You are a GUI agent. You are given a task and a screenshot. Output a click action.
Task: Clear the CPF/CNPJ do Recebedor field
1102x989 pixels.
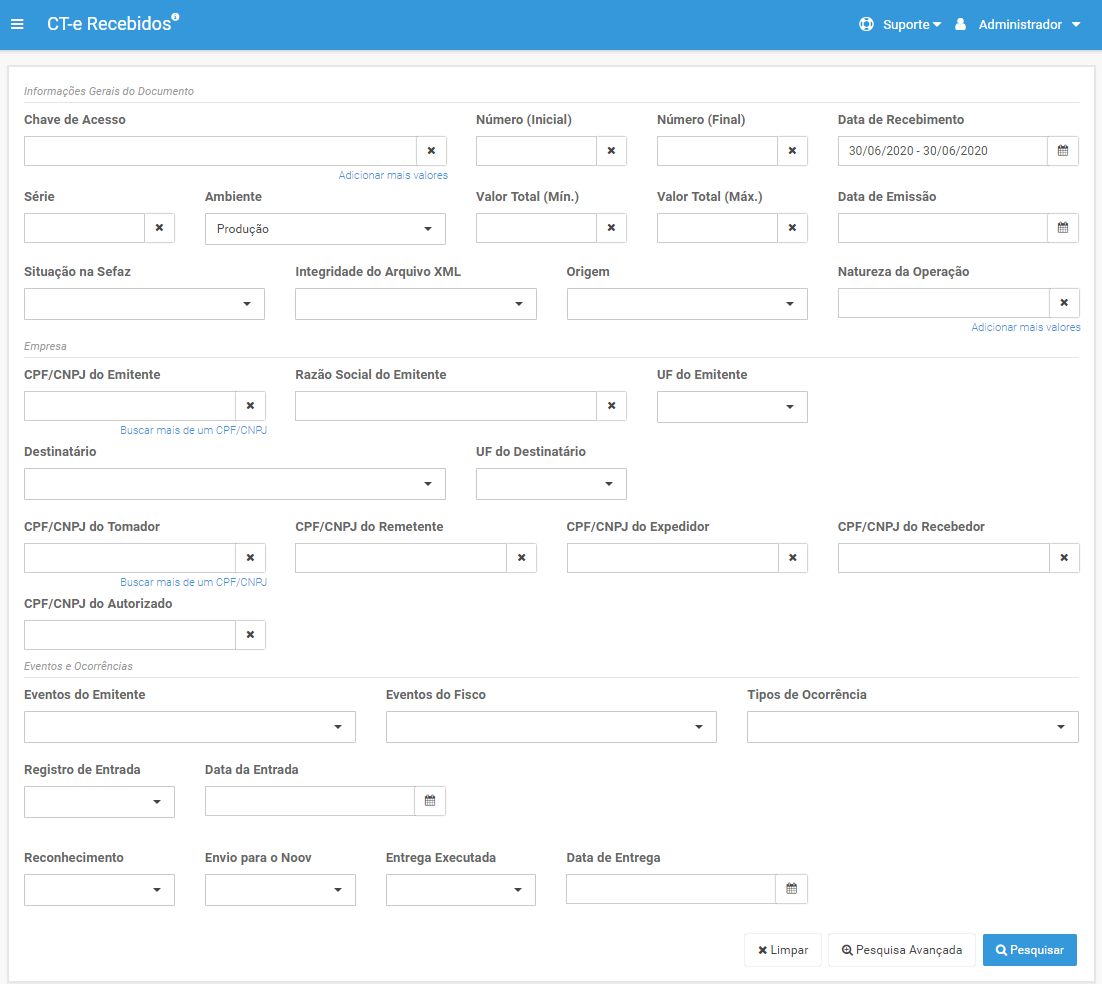[x=1064, y=558]
